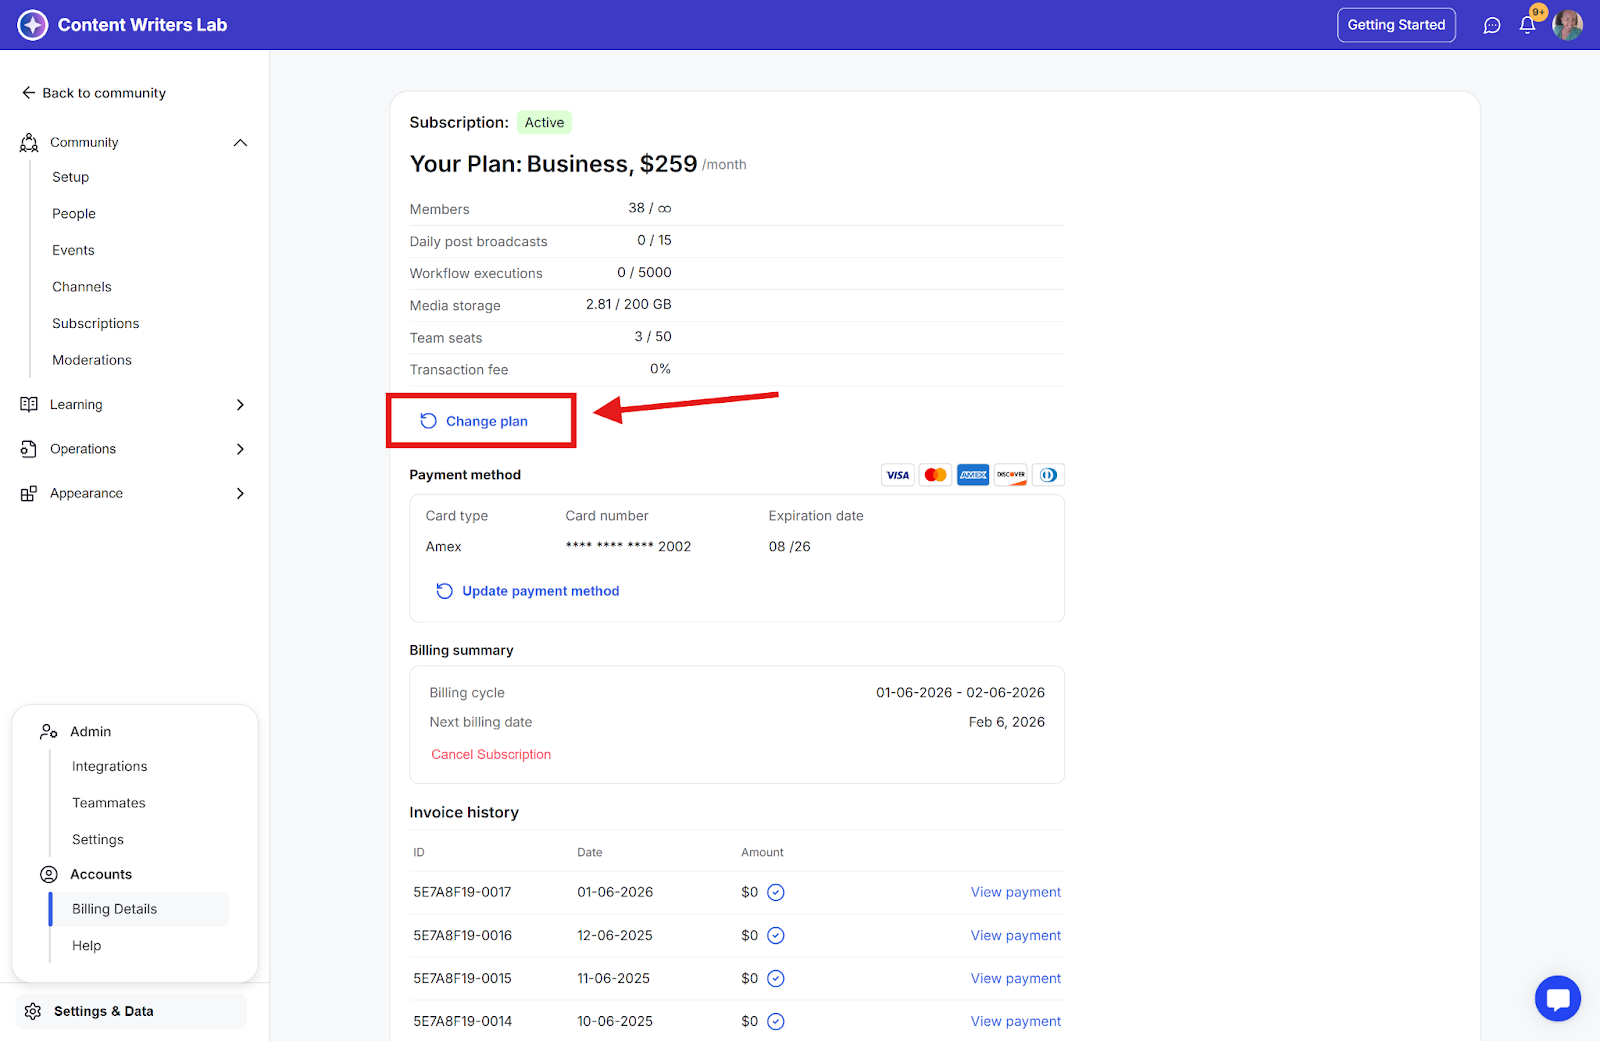Expand the Appearance section
The width and height of the screenshot is (1600, 1041).
tap(240, 493)
